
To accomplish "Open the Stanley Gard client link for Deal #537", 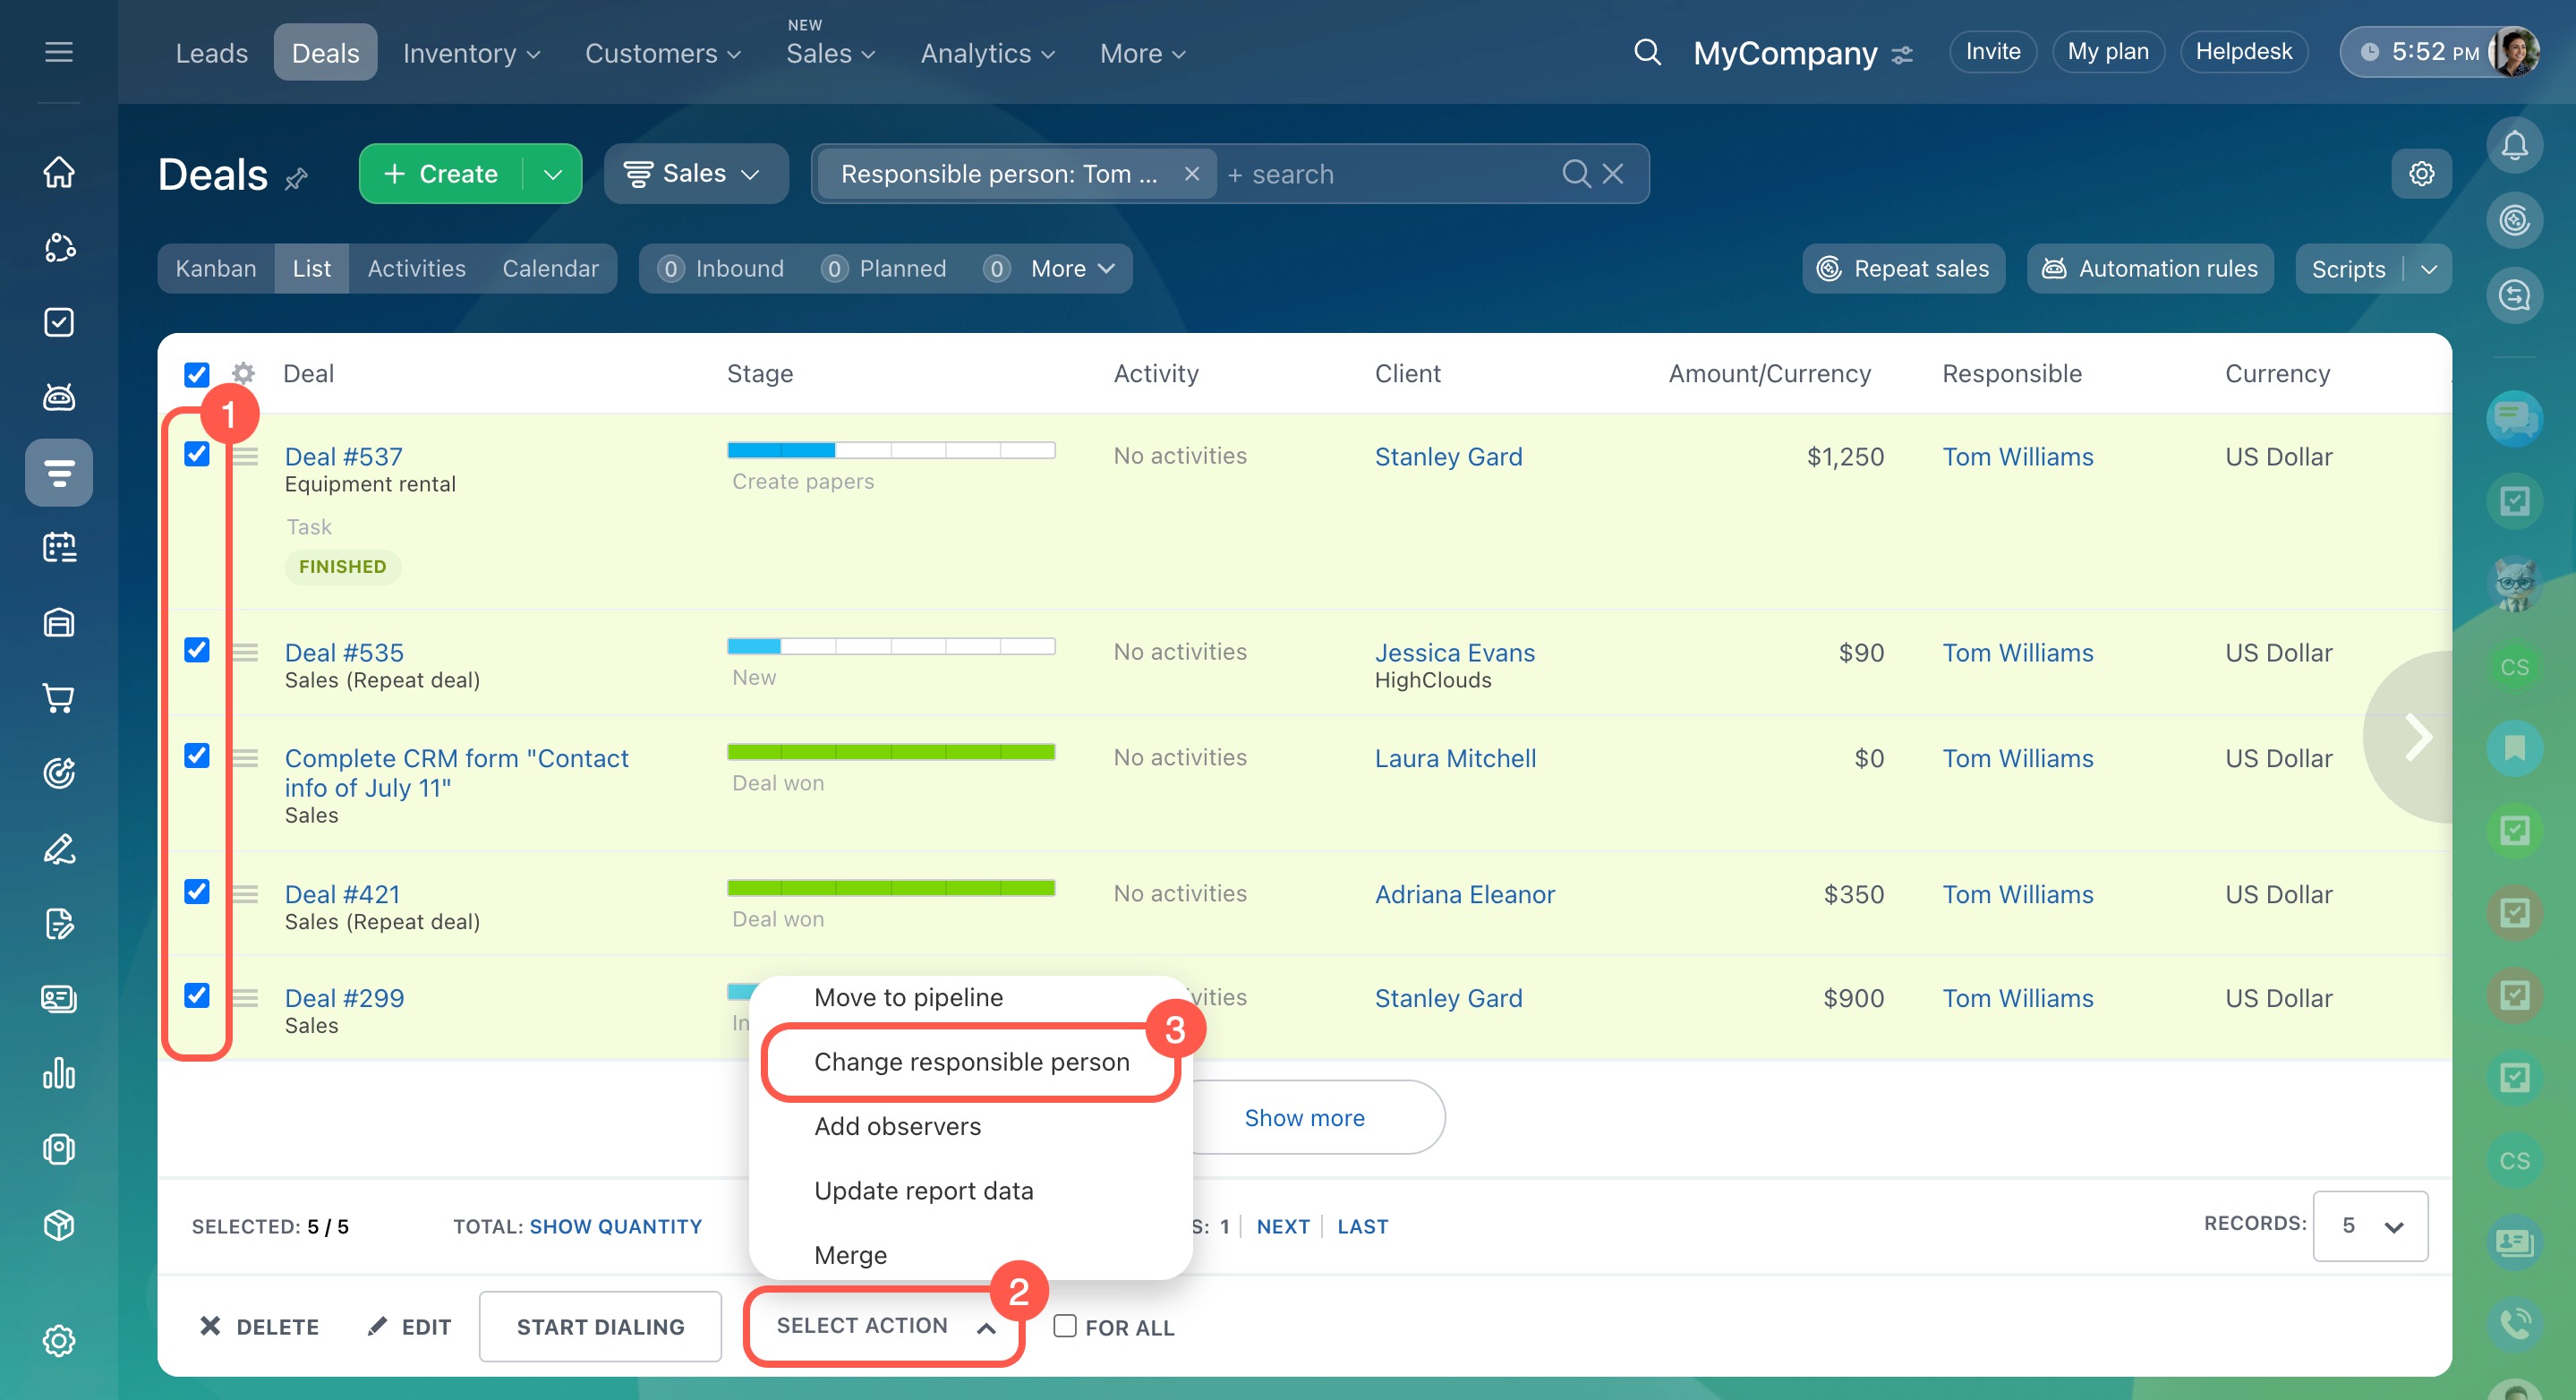I will [1448, 457].
